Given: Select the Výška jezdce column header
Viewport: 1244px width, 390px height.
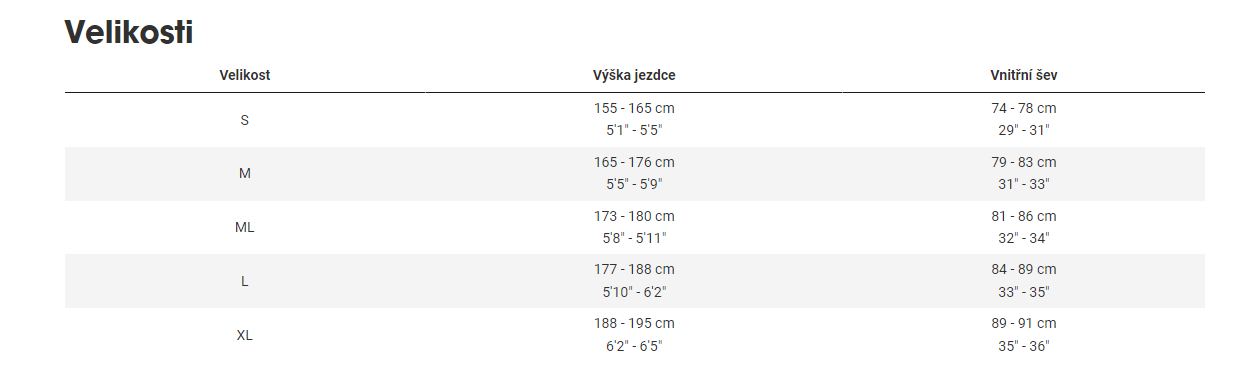Looking at the screenshot, I should 634,75.
